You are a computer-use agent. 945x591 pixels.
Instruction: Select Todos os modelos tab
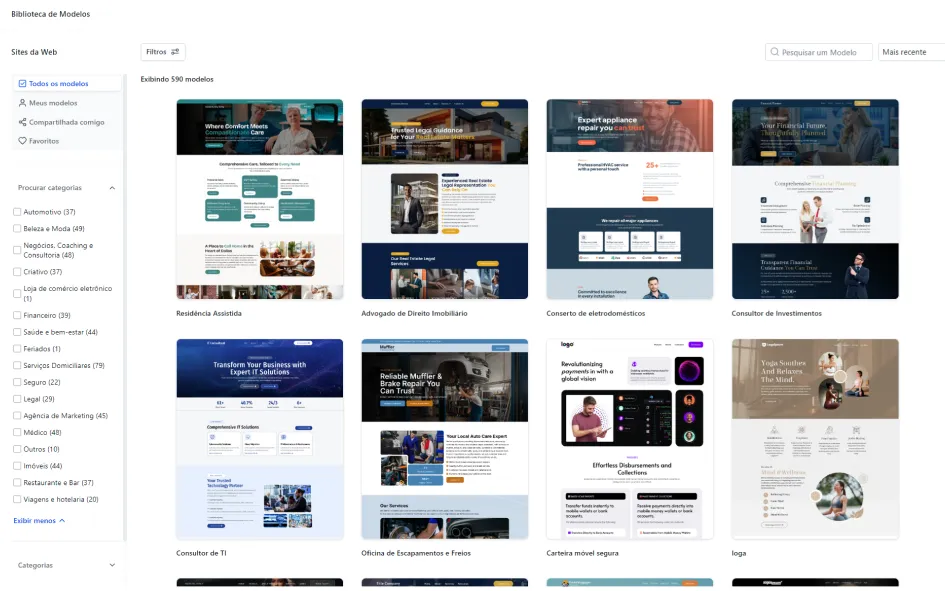pyautogui.click(x=67, y=84)
